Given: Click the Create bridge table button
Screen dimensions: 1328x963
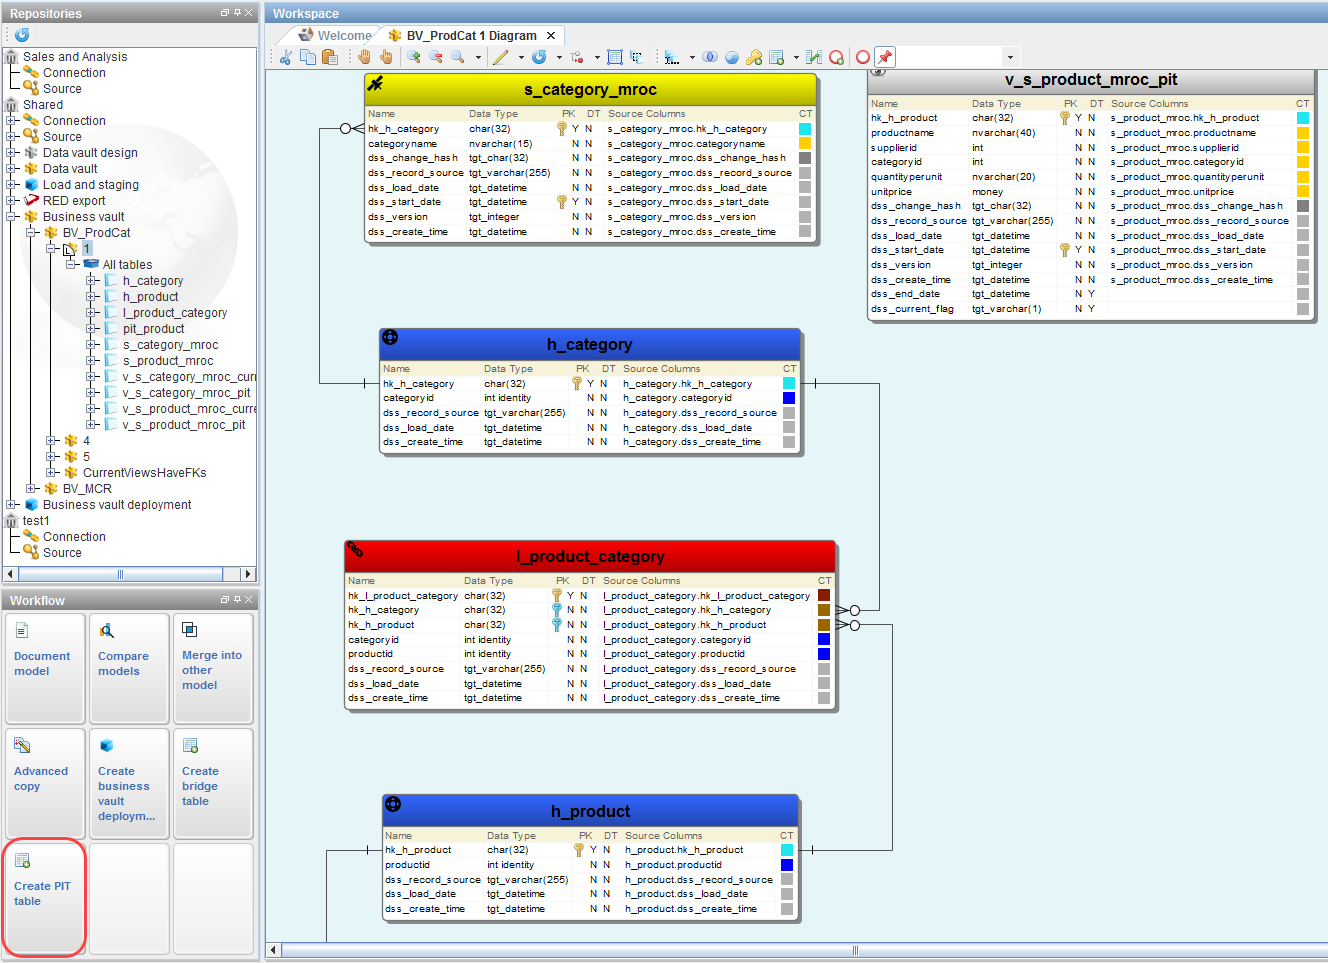Looking at the screenshot, I should point(212,783).
